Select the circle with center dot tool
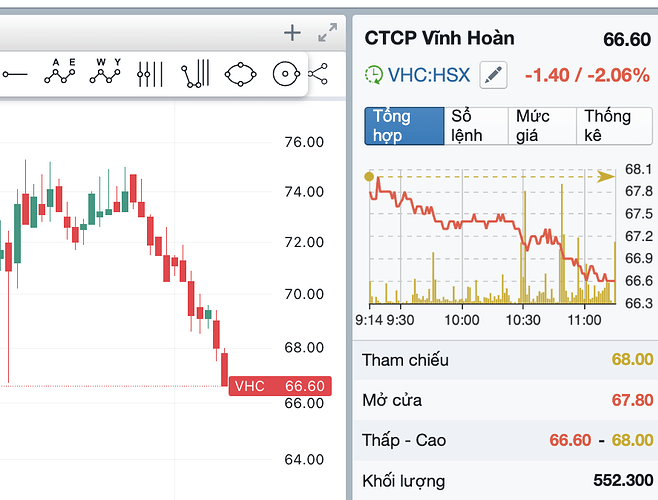Screen dimensions: 658x500 [x=286, y=73]
